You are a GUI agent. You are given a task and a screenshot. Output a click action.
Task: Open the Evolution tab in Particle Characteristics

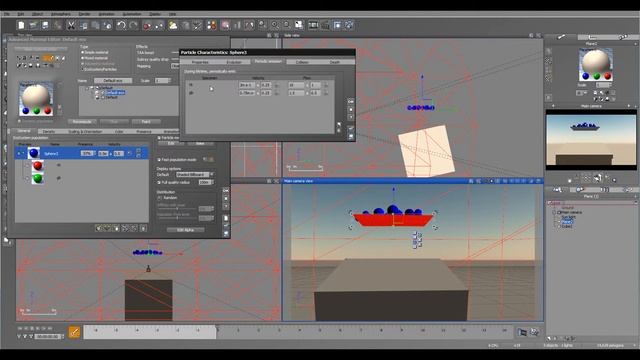234,62
